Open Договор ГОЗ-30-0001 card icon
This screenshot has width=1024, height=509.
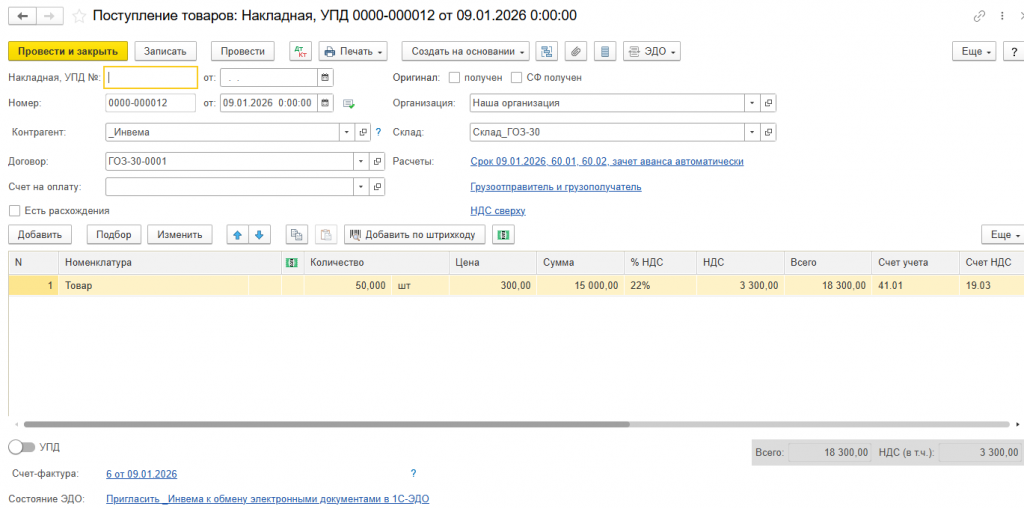coord(377,161)
